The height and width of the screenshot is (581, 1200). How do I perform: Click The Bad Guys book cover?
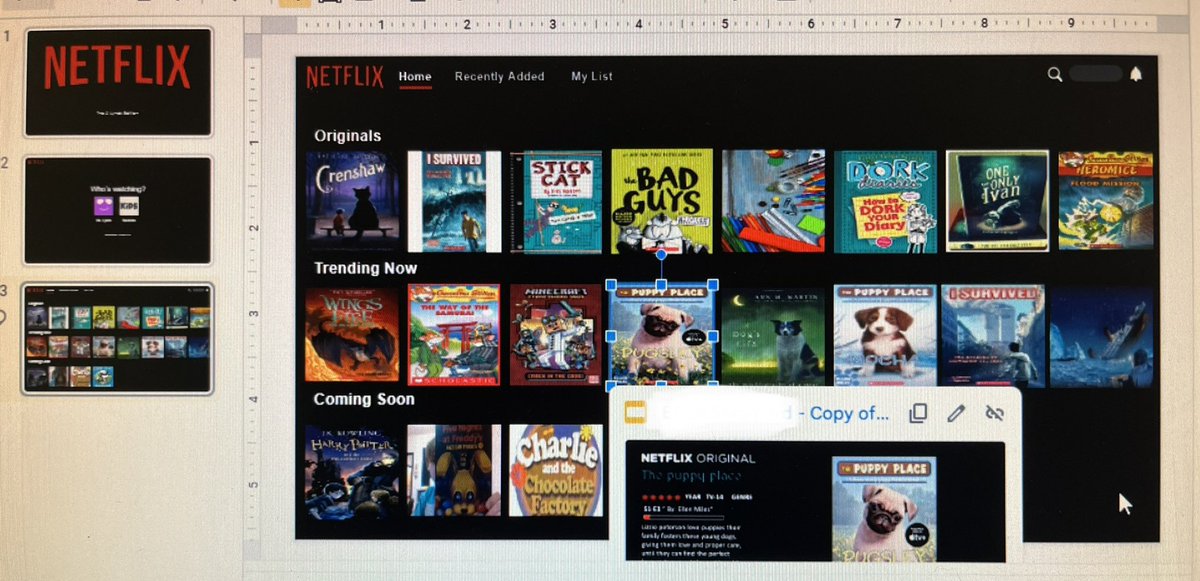pyautogui.click(x=661, y=200)
